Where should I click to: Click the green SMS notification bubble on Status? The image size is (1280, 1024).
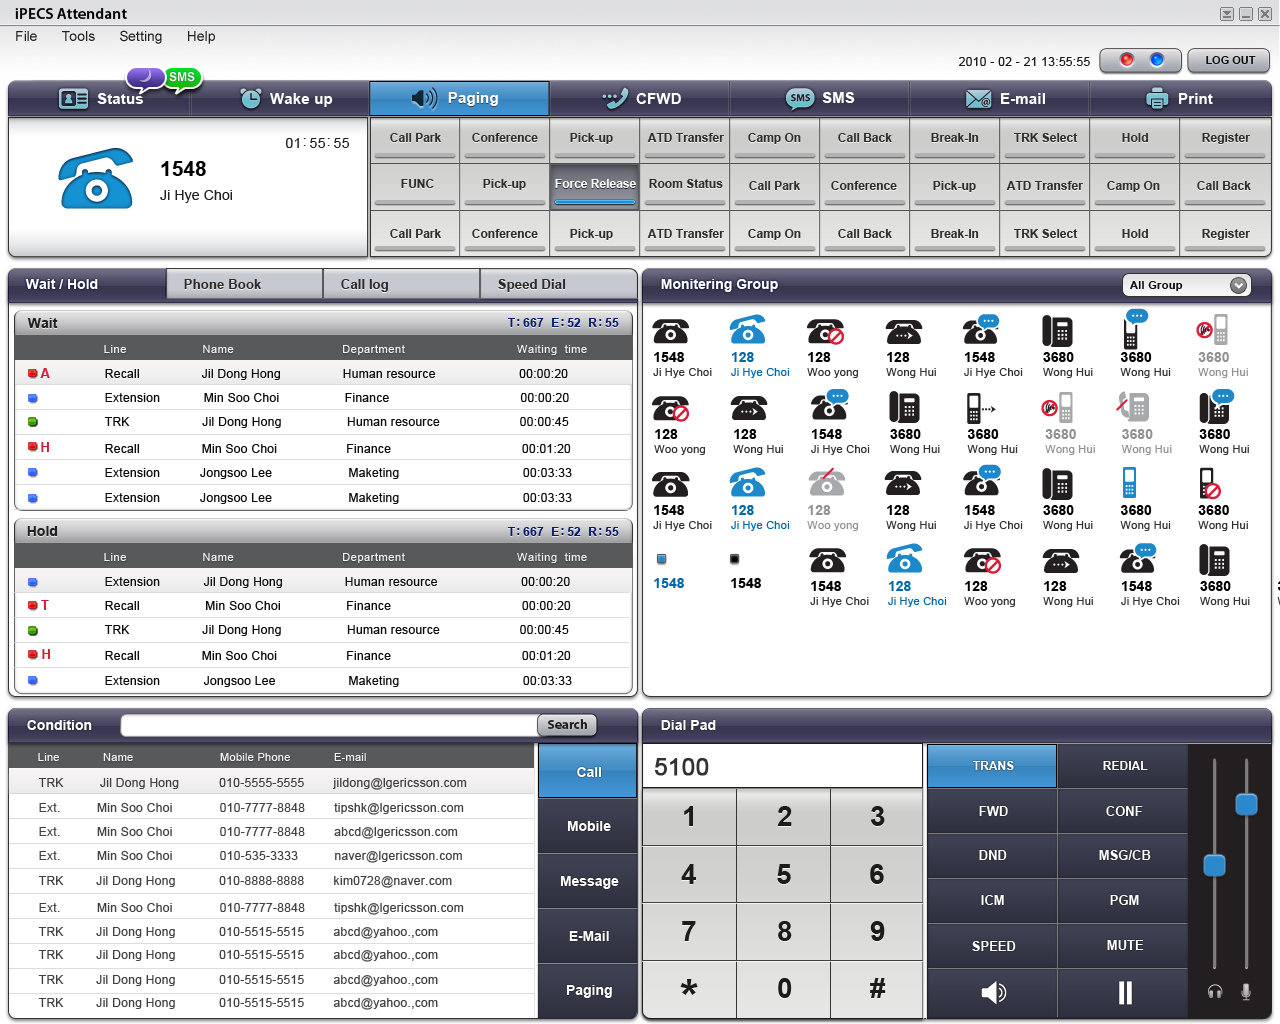(182, 78)
